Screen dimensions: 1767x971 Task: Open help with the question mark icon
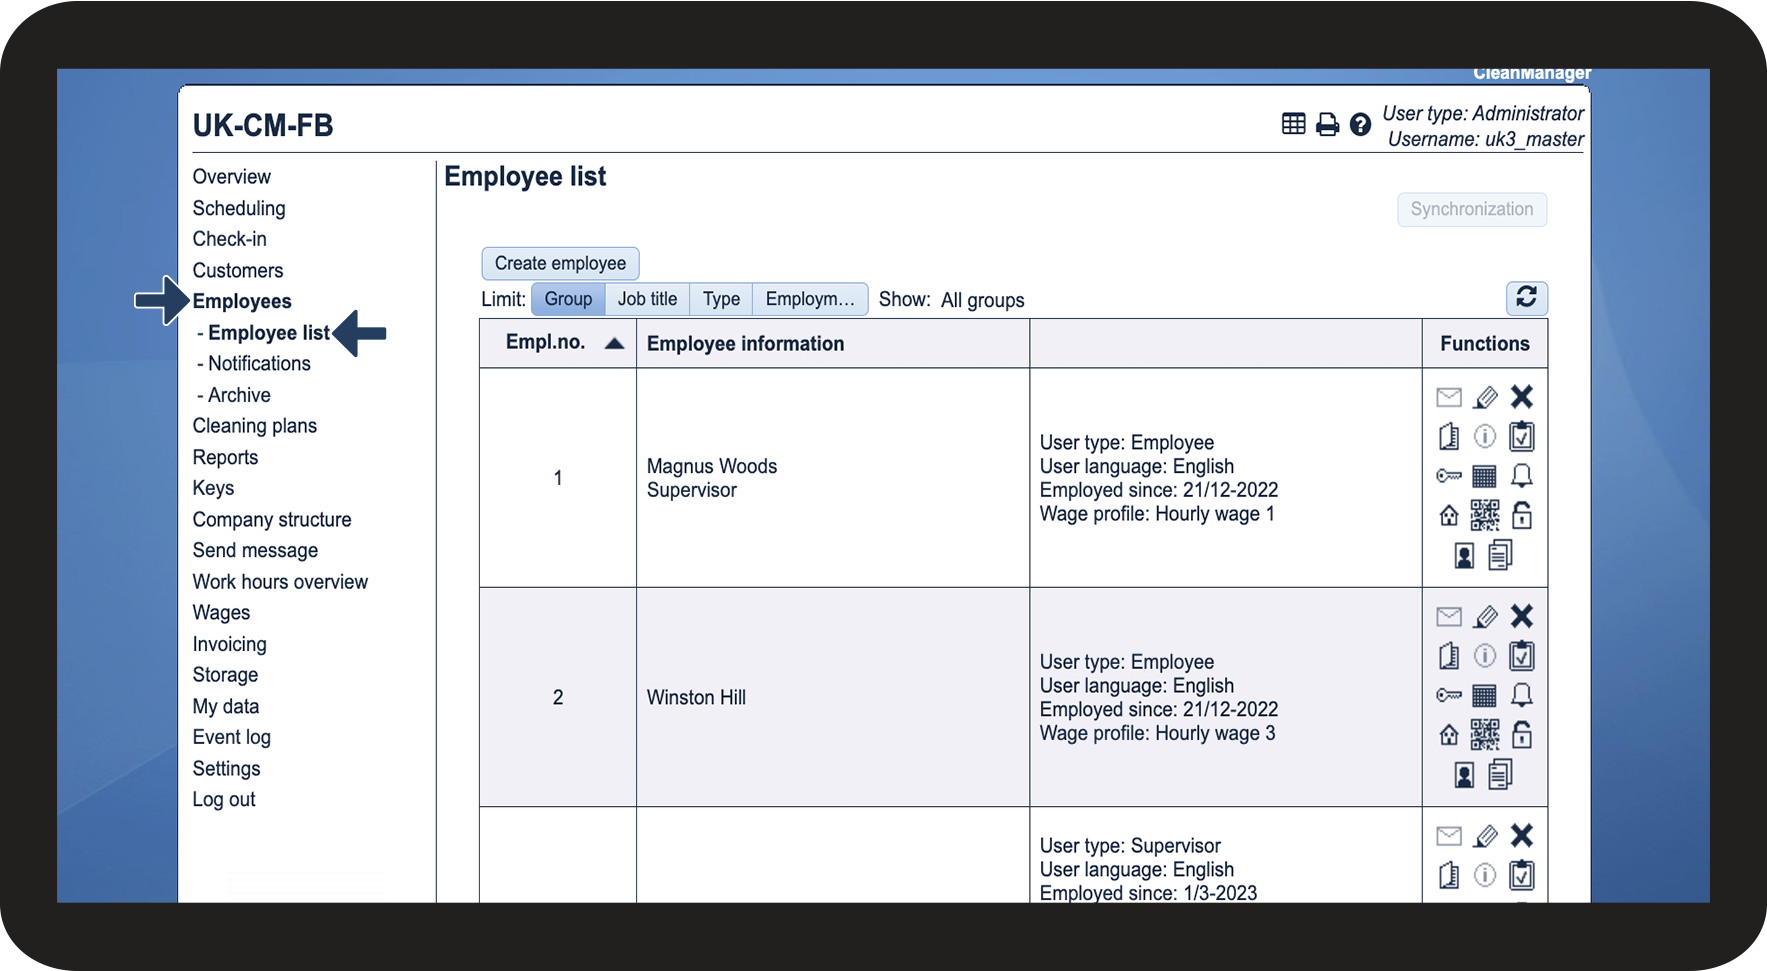[x=1360, y=125]
